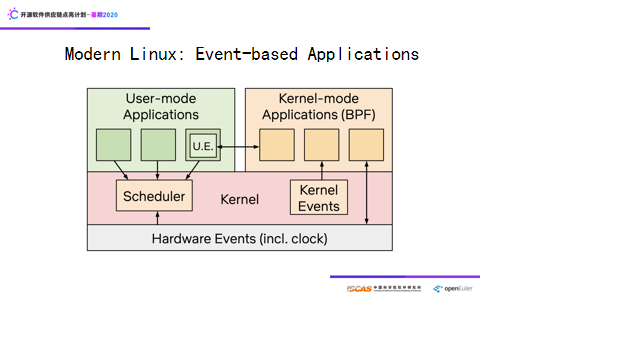Click the Chinese header text with 2020

point(69,15)
